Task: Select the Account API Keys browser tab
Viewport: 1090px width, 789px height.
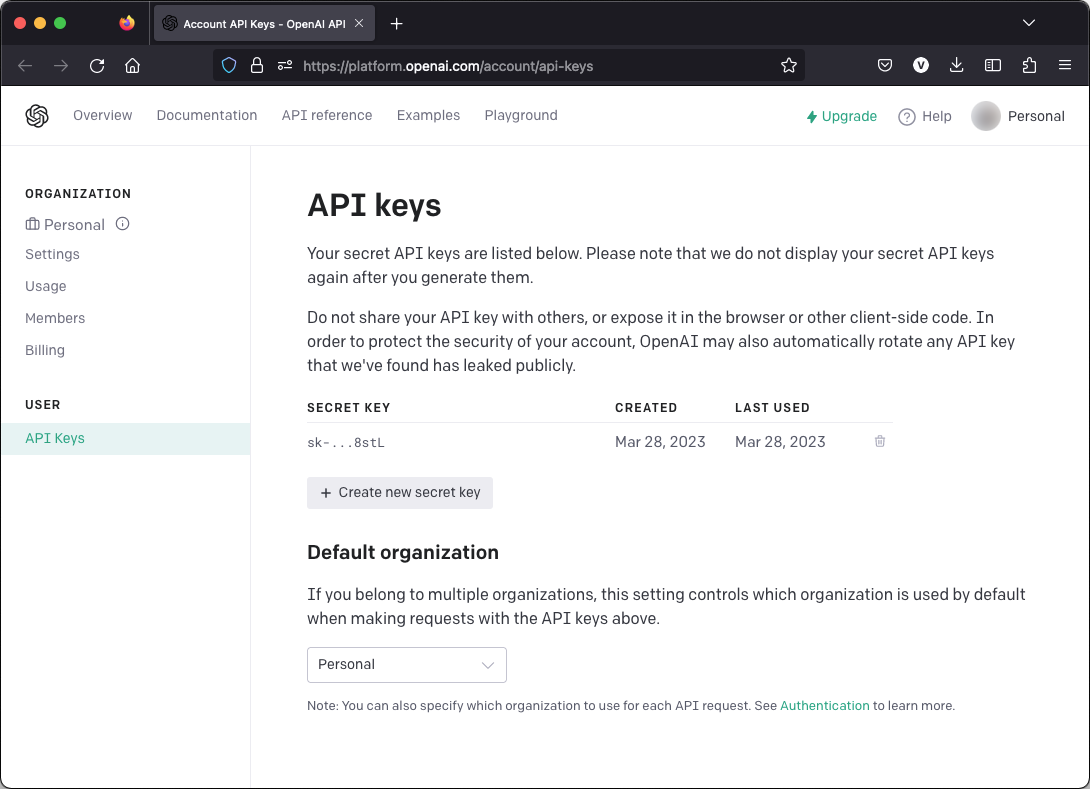Action: [x=264, y=24]
